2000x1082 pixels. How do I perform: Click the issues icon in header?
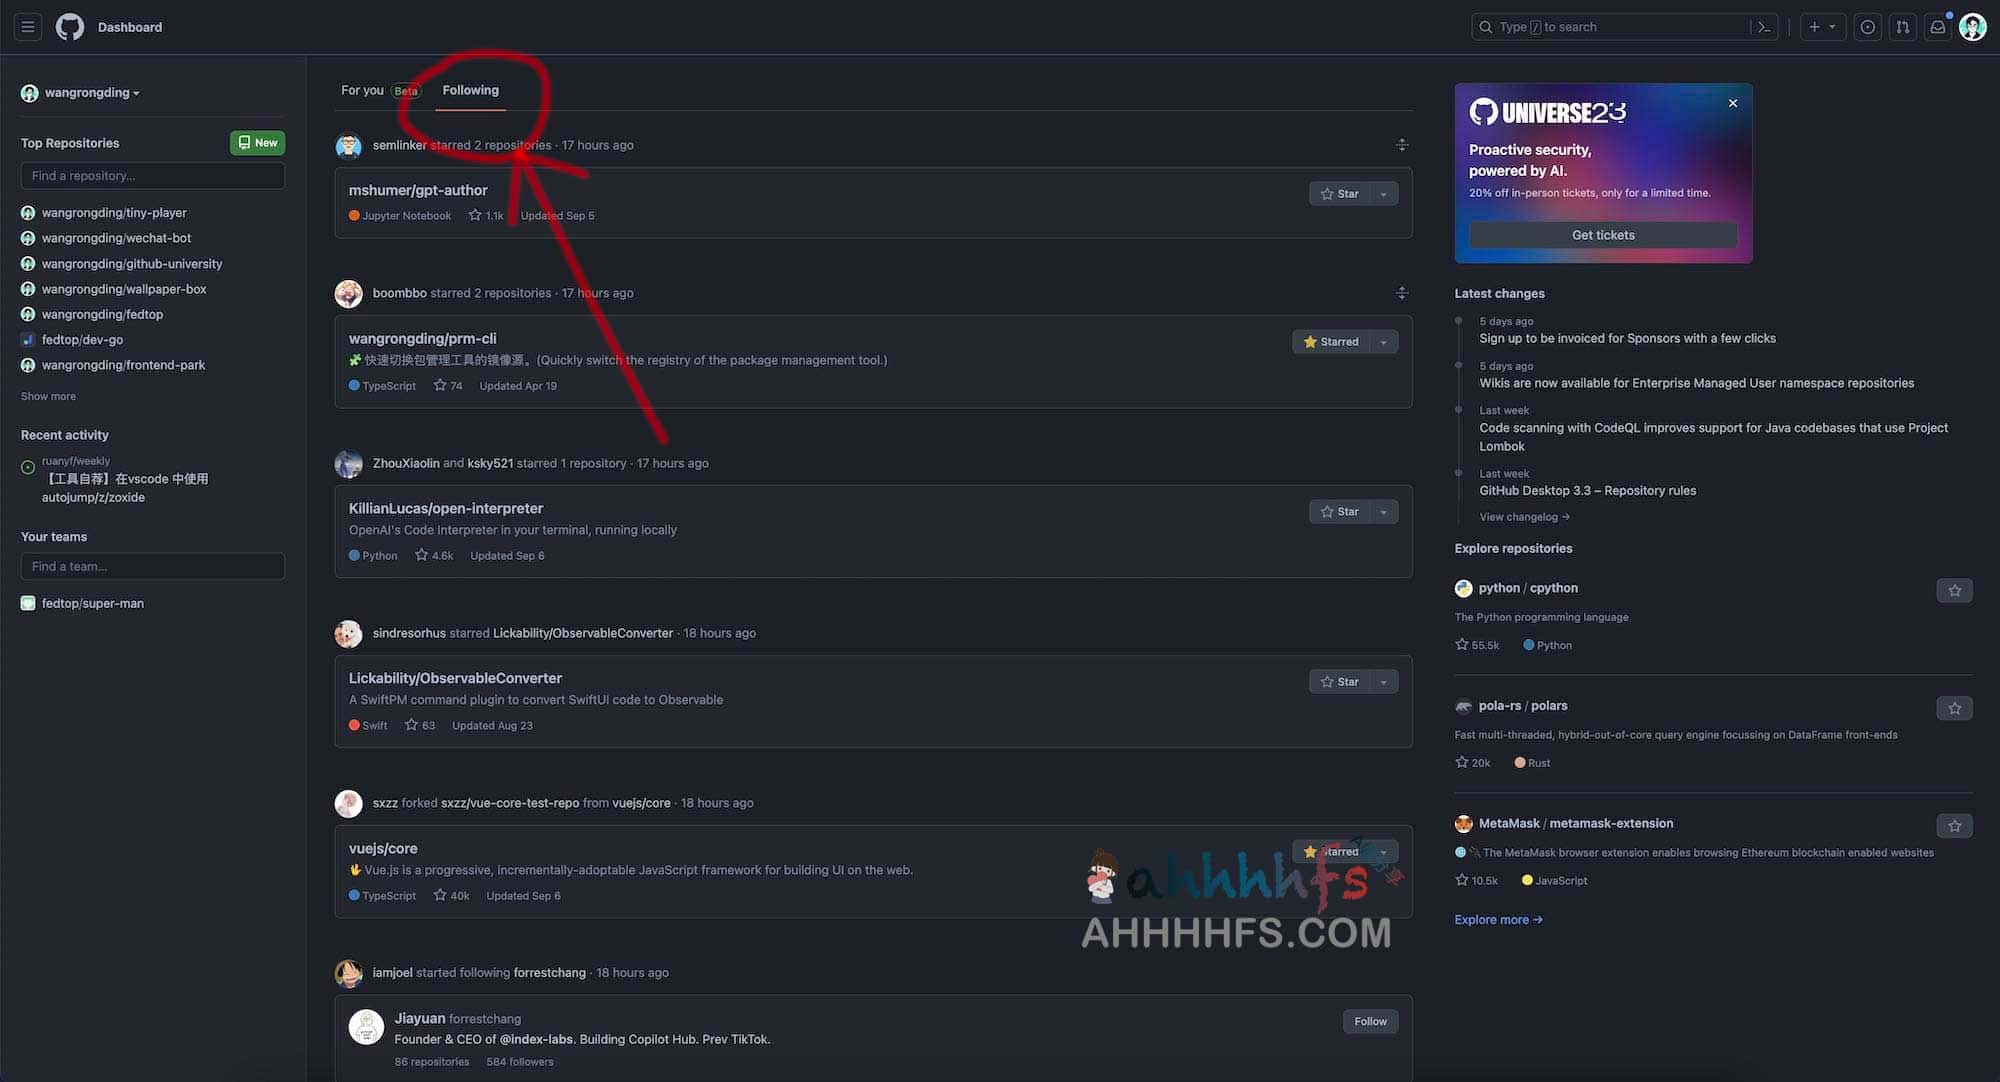(x=1867, y=27)
